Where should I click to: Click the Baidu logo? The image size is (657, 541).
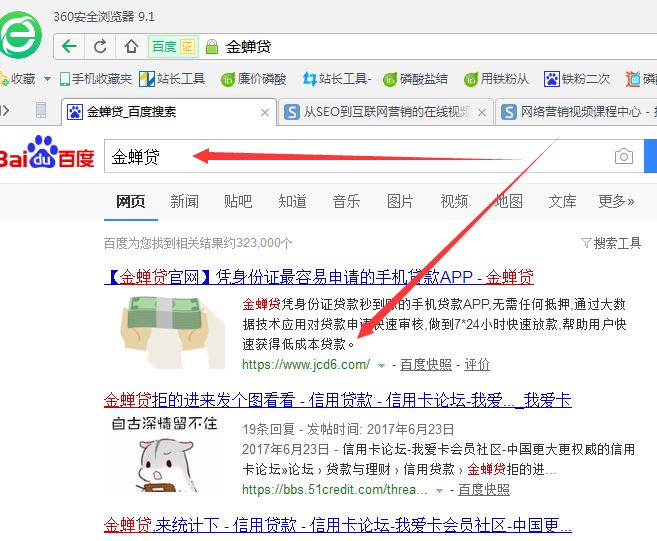(x=47, y=157)
